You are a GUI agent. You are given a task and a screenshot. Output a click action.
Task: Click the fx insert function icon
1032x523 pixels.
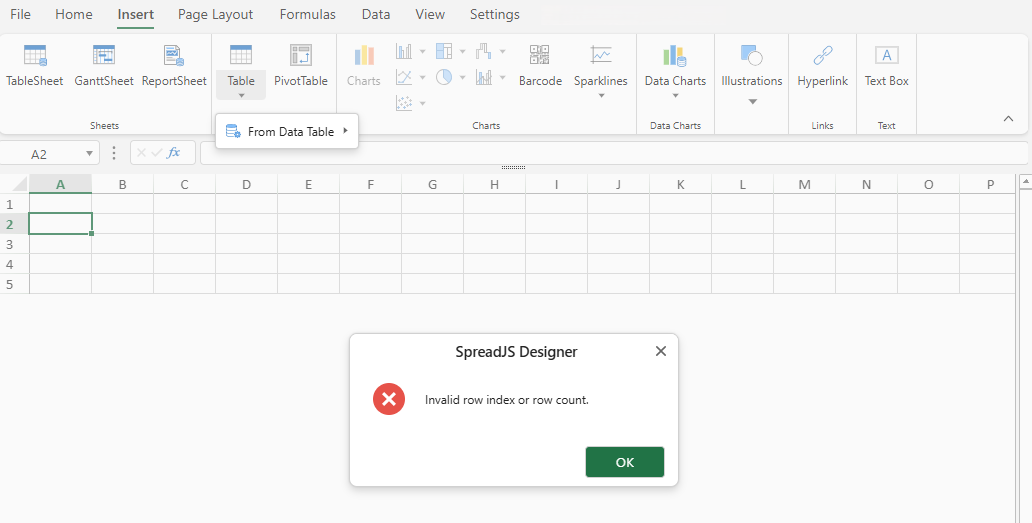tap(174, 153)
